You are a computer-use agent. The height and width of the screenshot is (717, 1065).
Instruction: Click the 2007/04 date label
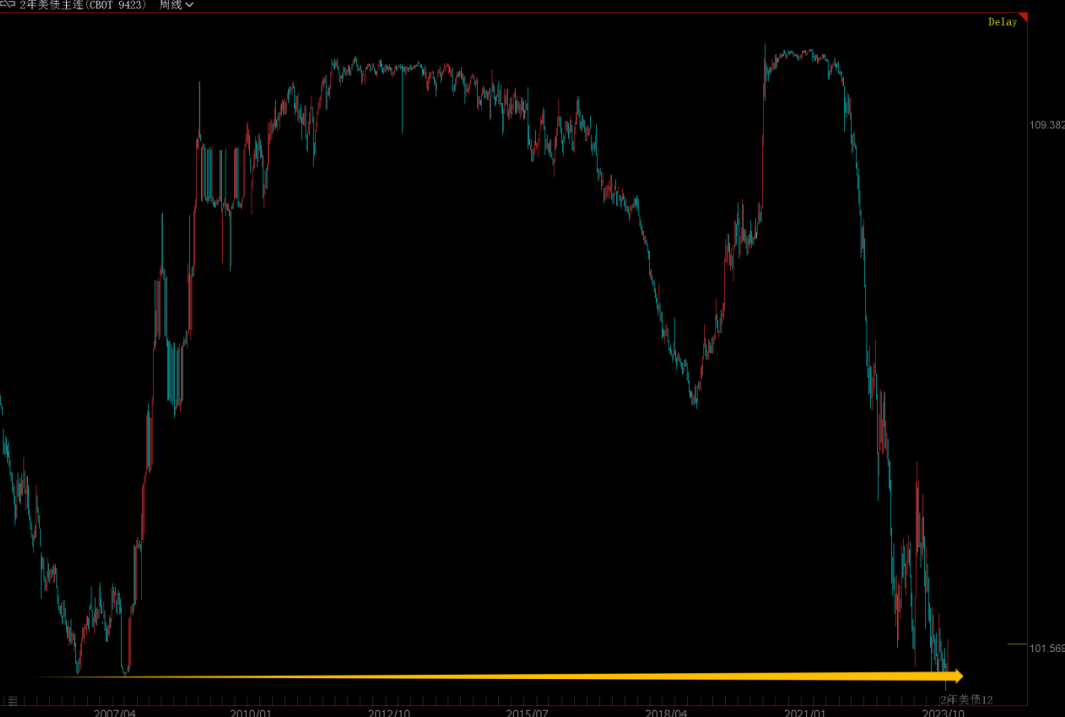tap(115, 713)
